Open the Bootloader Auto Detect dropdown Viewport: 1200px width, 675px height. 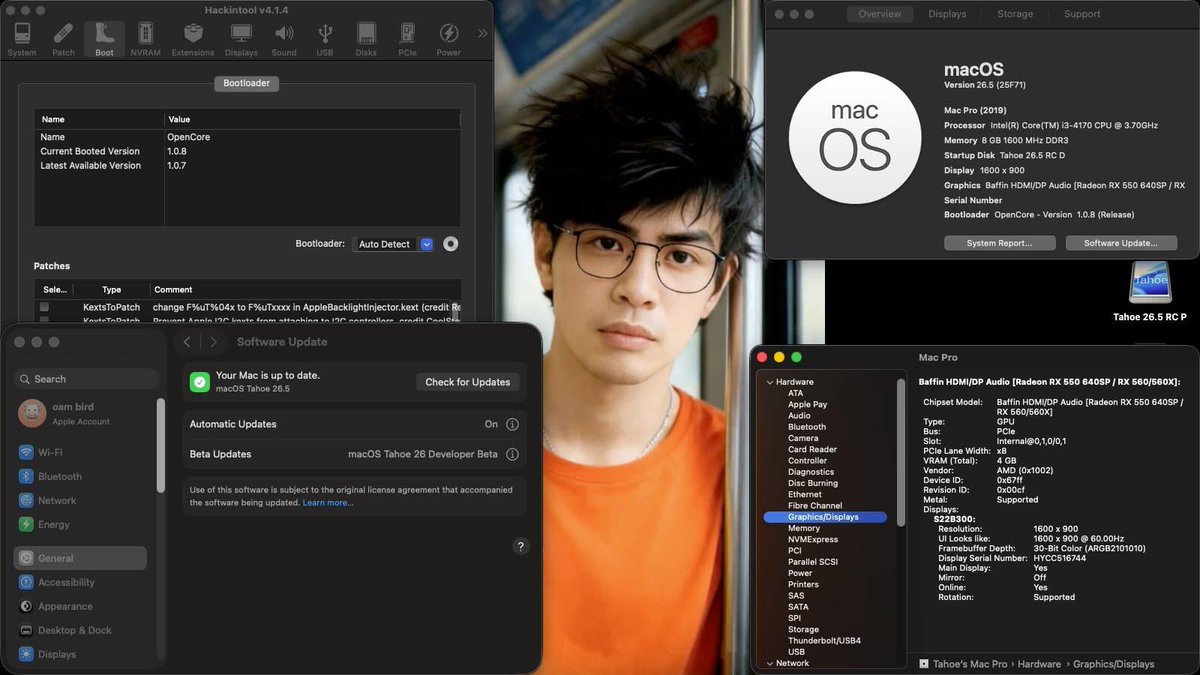(393, 244)
